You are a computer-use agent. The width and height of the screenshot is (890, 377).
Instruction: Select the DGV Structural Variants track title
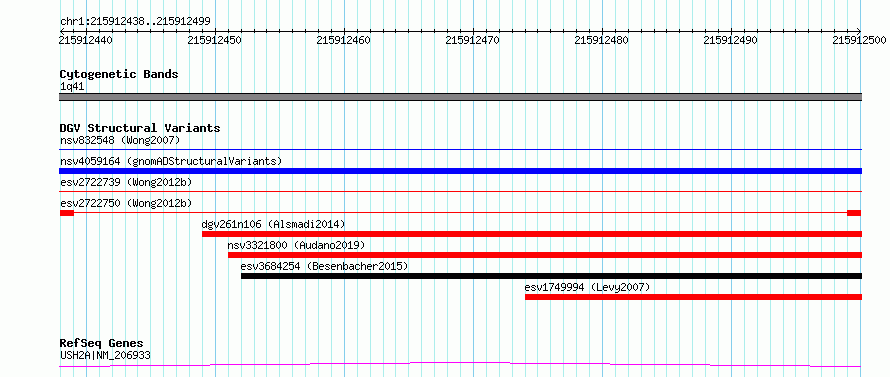pos(140,128)
